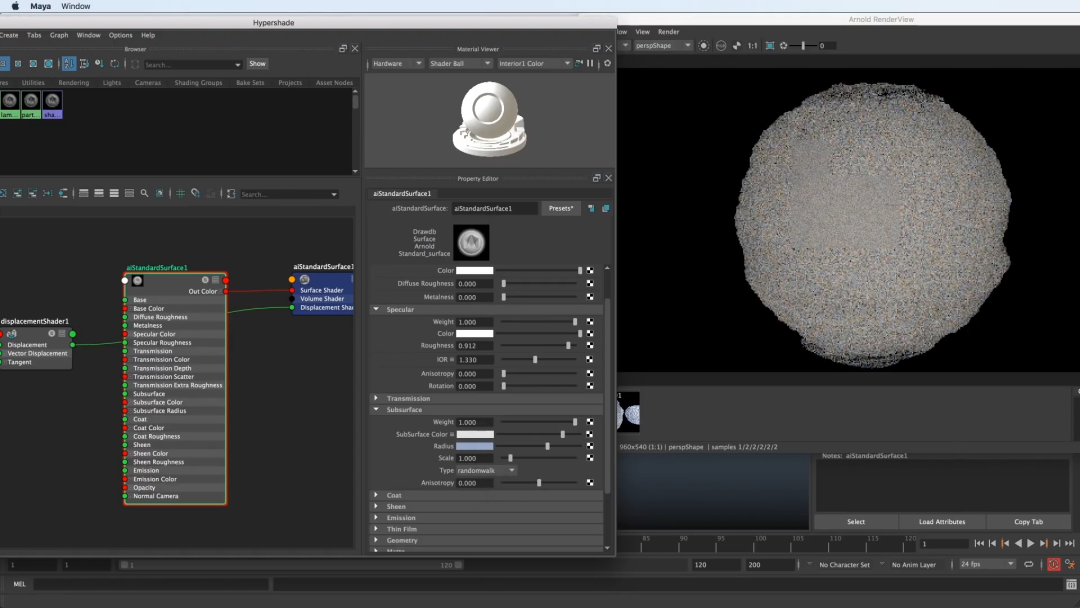Screen dimensions: 1080x608
Task: Pause the Material Viewer rendering
Action: pyautogui.click(x=590, y=63)
